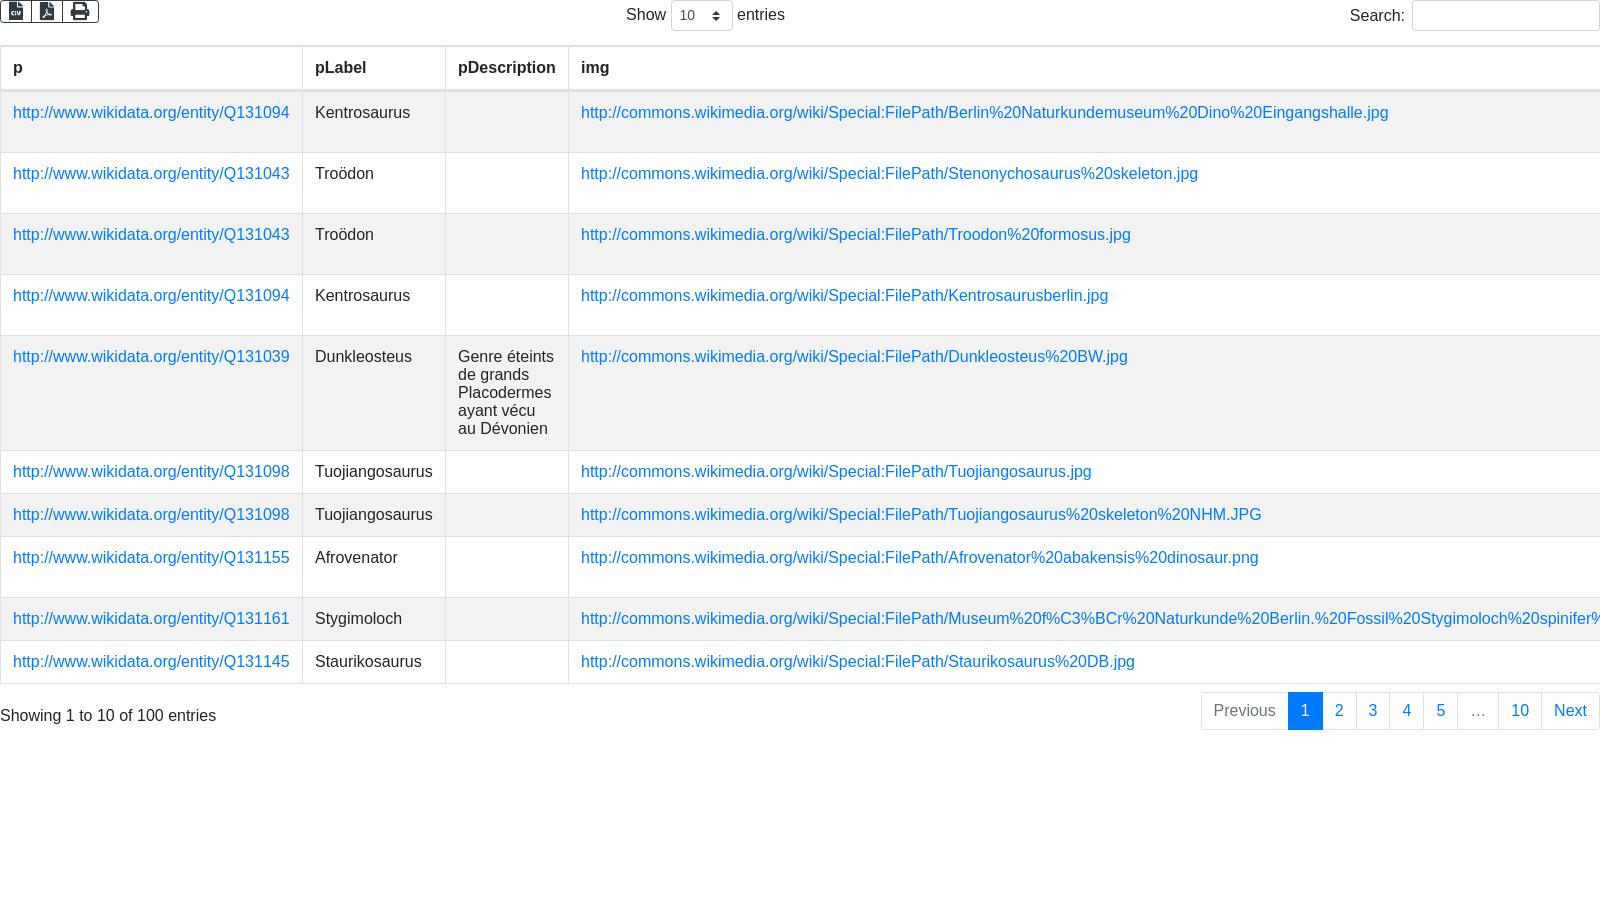Image resolution: width=1600 pixels, height=900 pixels.
Task: Sort by the p column header
Action: click(x=18, y=68)
